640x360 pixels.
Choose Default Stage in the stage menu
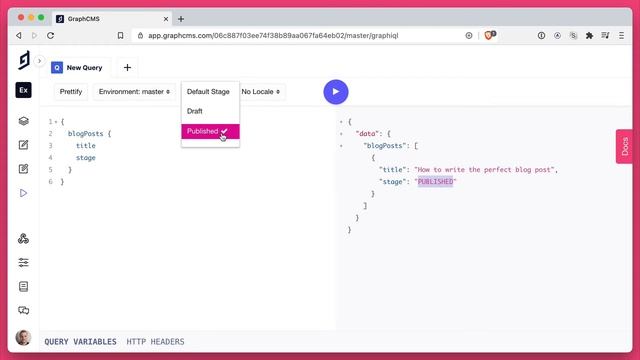(x=210, y=92)
